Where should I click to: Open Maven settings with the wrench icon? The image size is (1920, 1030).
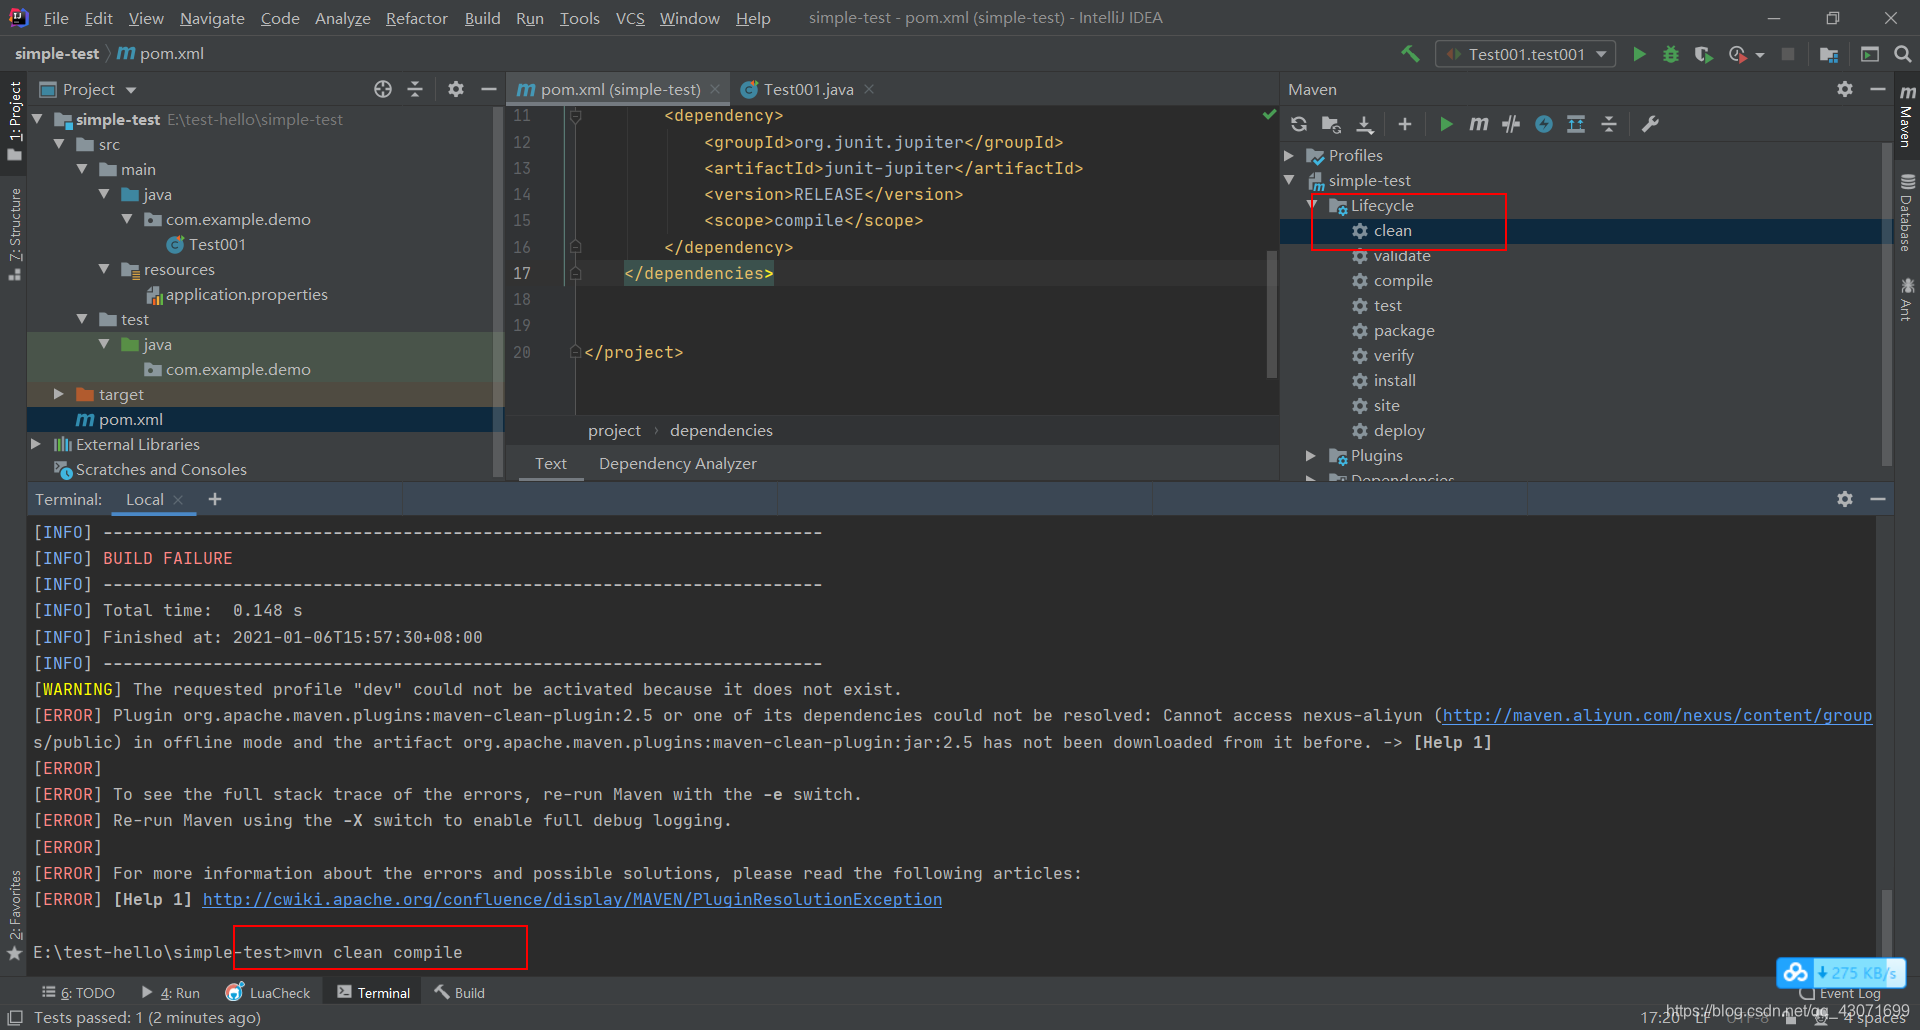coord(1650,124)
